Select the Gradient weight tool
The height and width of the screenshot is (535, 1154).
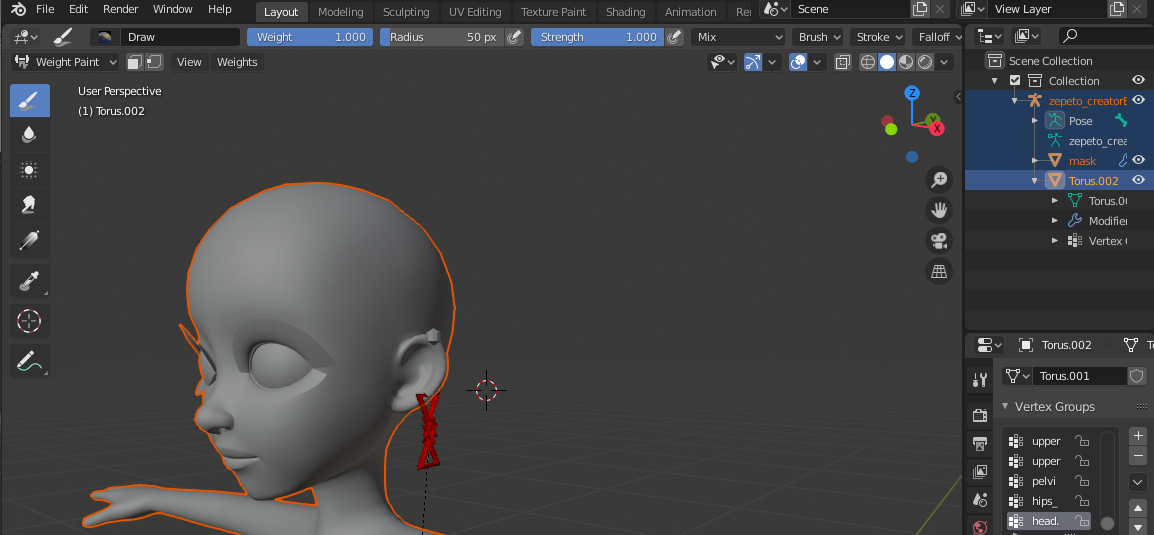29,240
